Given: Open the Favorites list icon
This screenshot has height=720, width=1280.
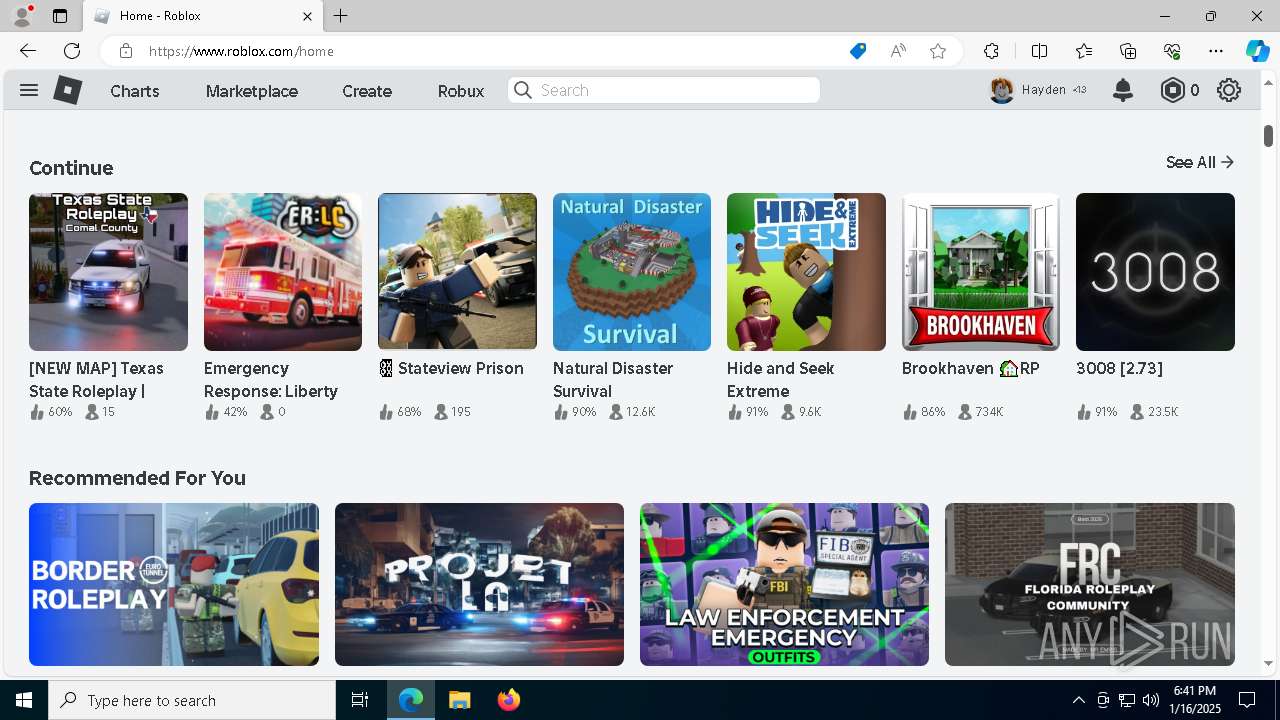Looking at the screenshot, I should [1084, 51].
